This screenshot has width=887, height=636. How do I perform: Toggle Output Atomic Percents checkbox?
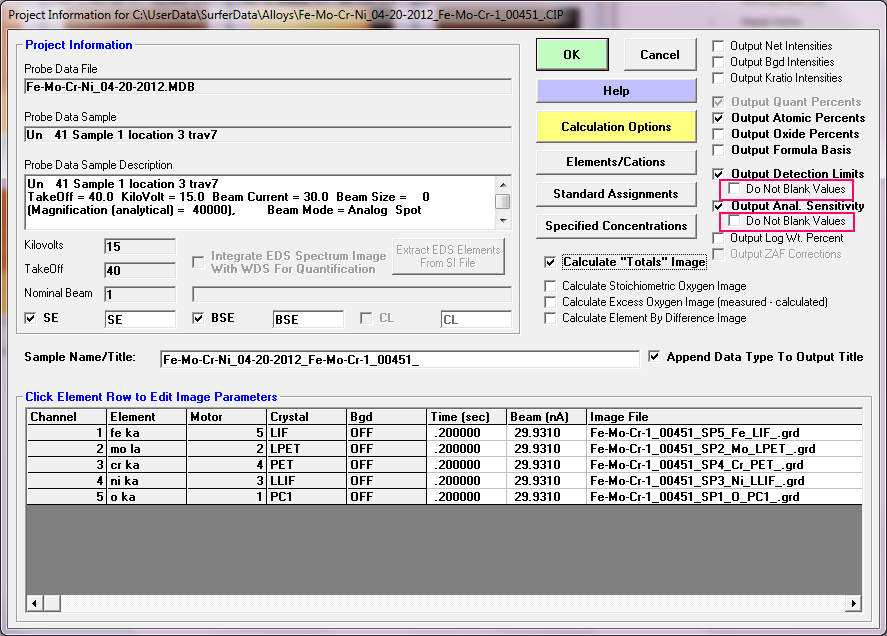718,118
